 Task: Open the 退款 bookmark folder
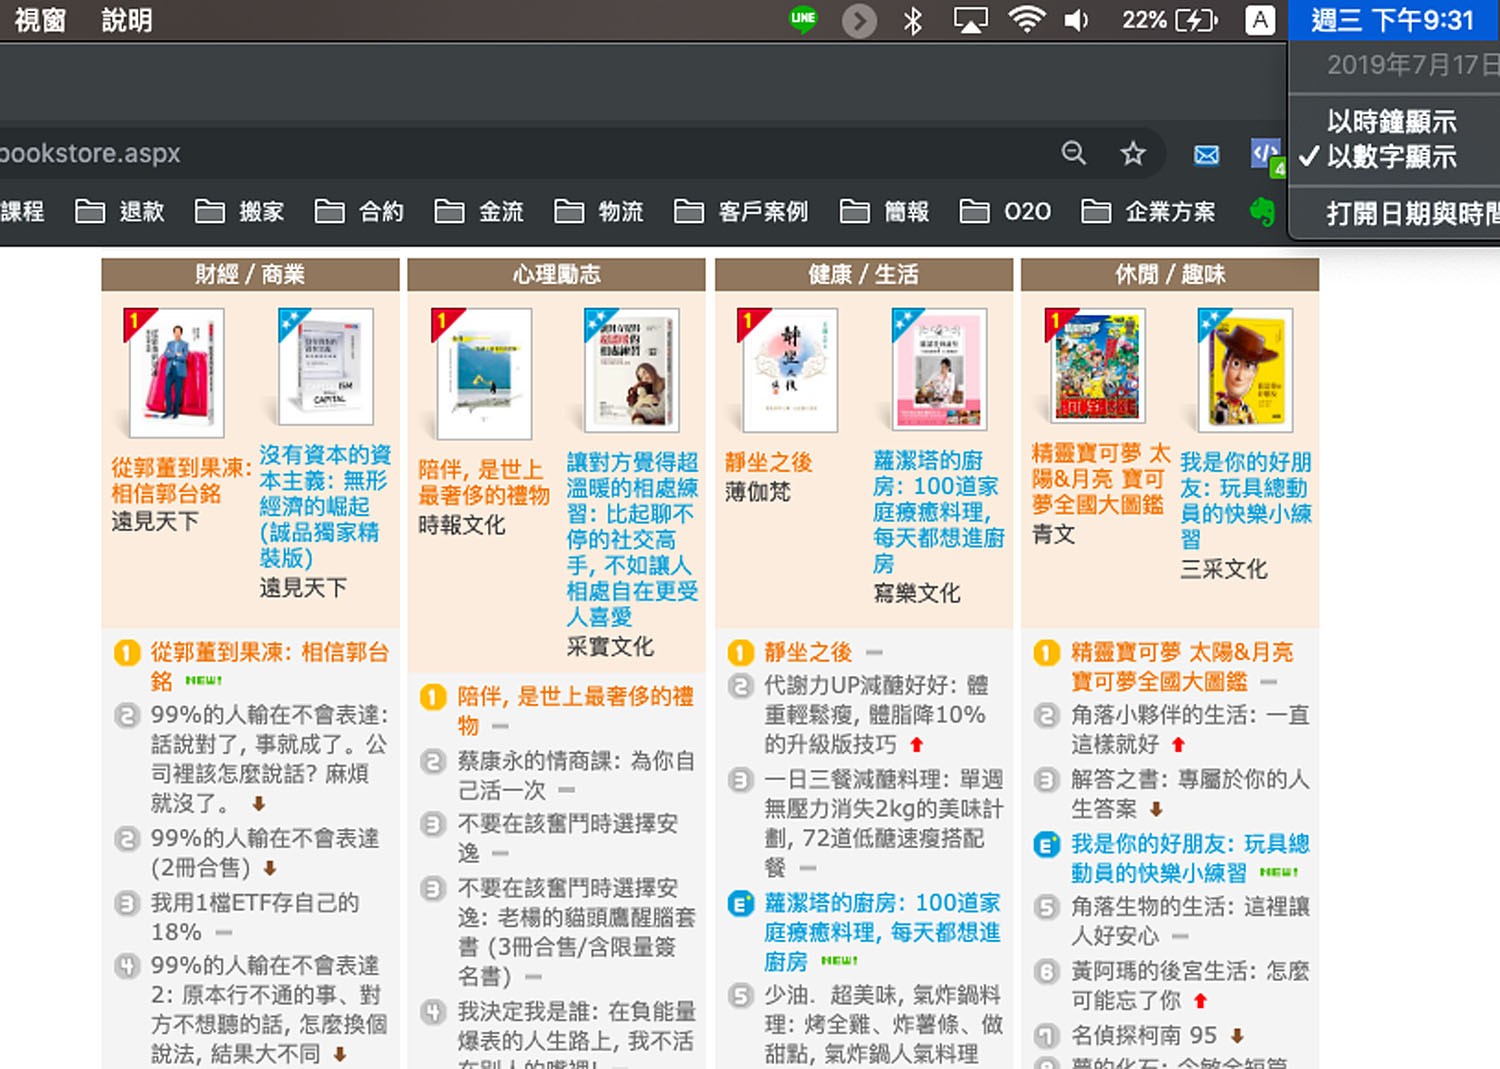click(120, 211)
